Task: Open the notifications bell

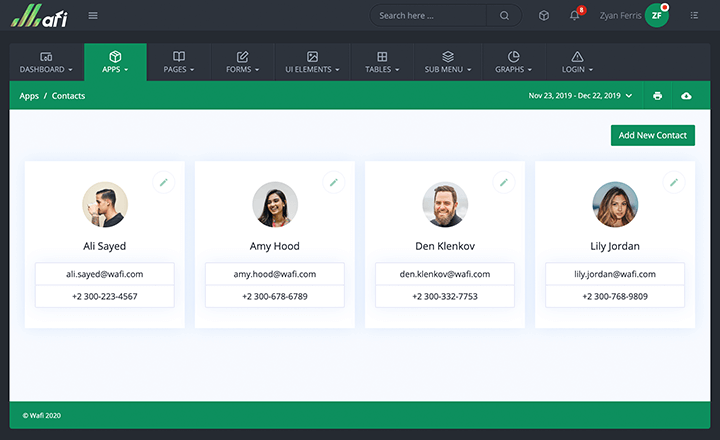Action: pos(574,15)
